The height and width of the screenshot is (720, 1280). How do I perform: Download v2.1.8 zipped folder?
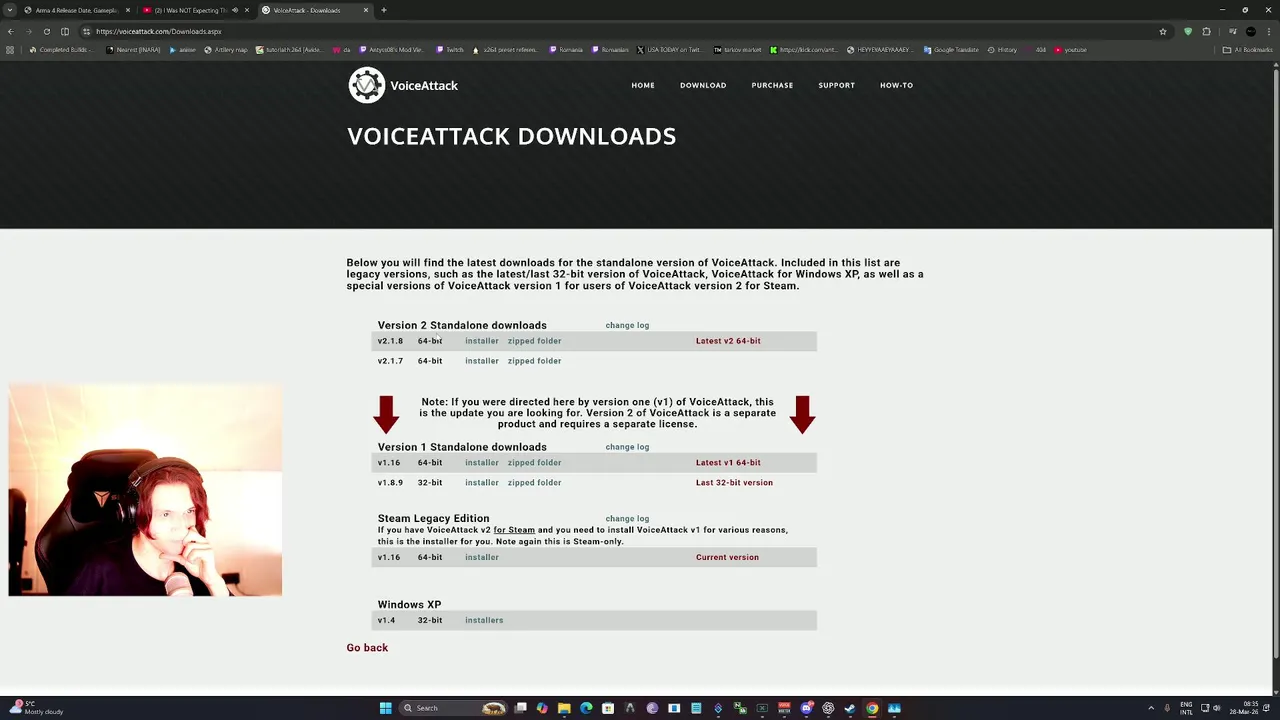[534, 341]
